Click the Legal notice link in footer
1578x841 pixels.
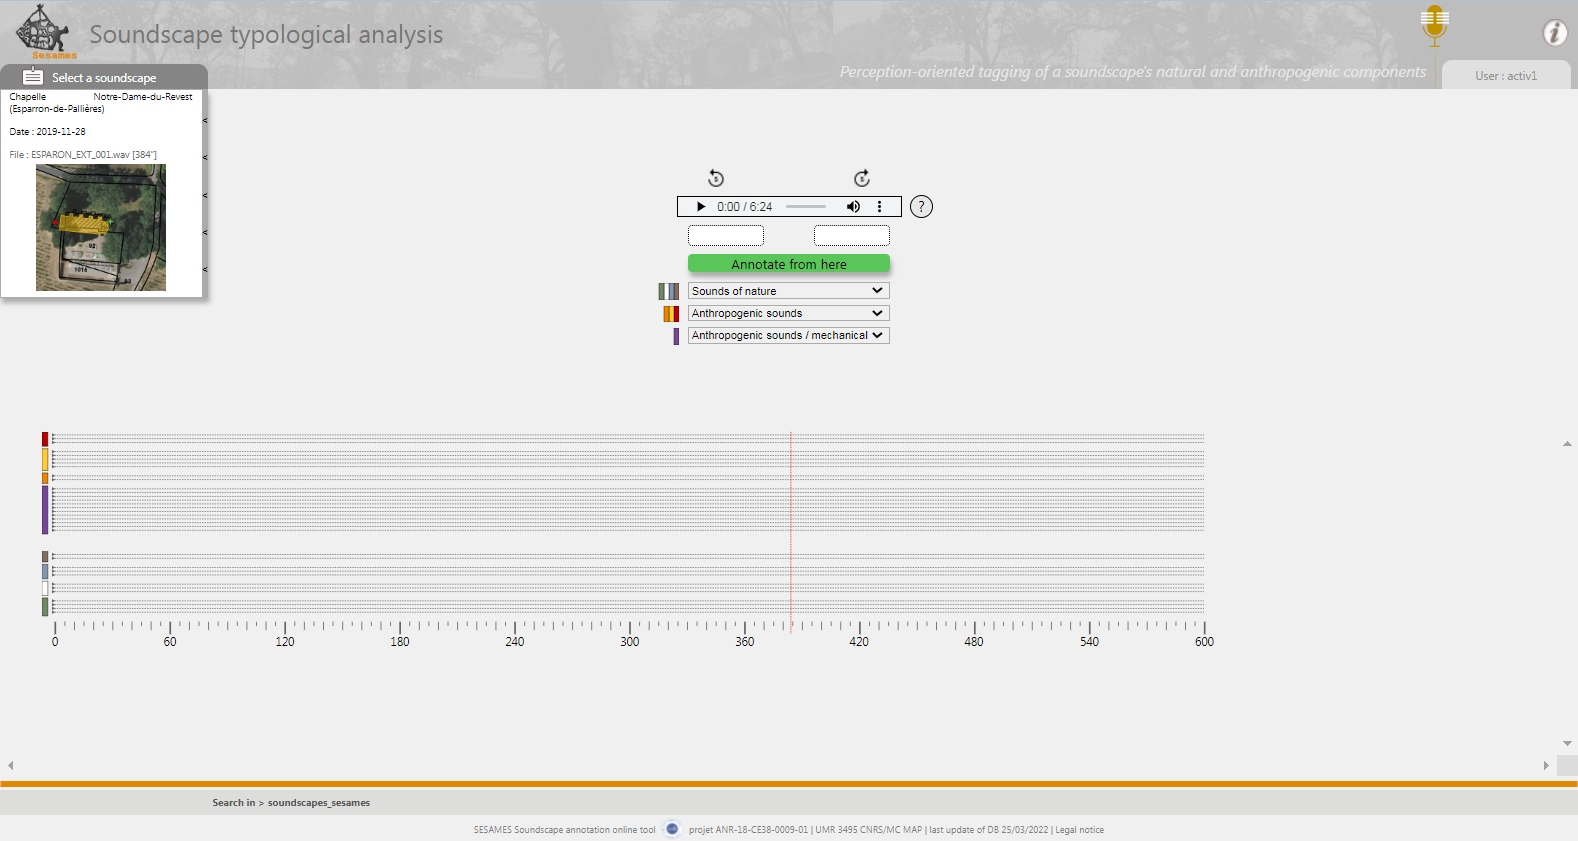pyautogui.click(x=1080, y=830)
